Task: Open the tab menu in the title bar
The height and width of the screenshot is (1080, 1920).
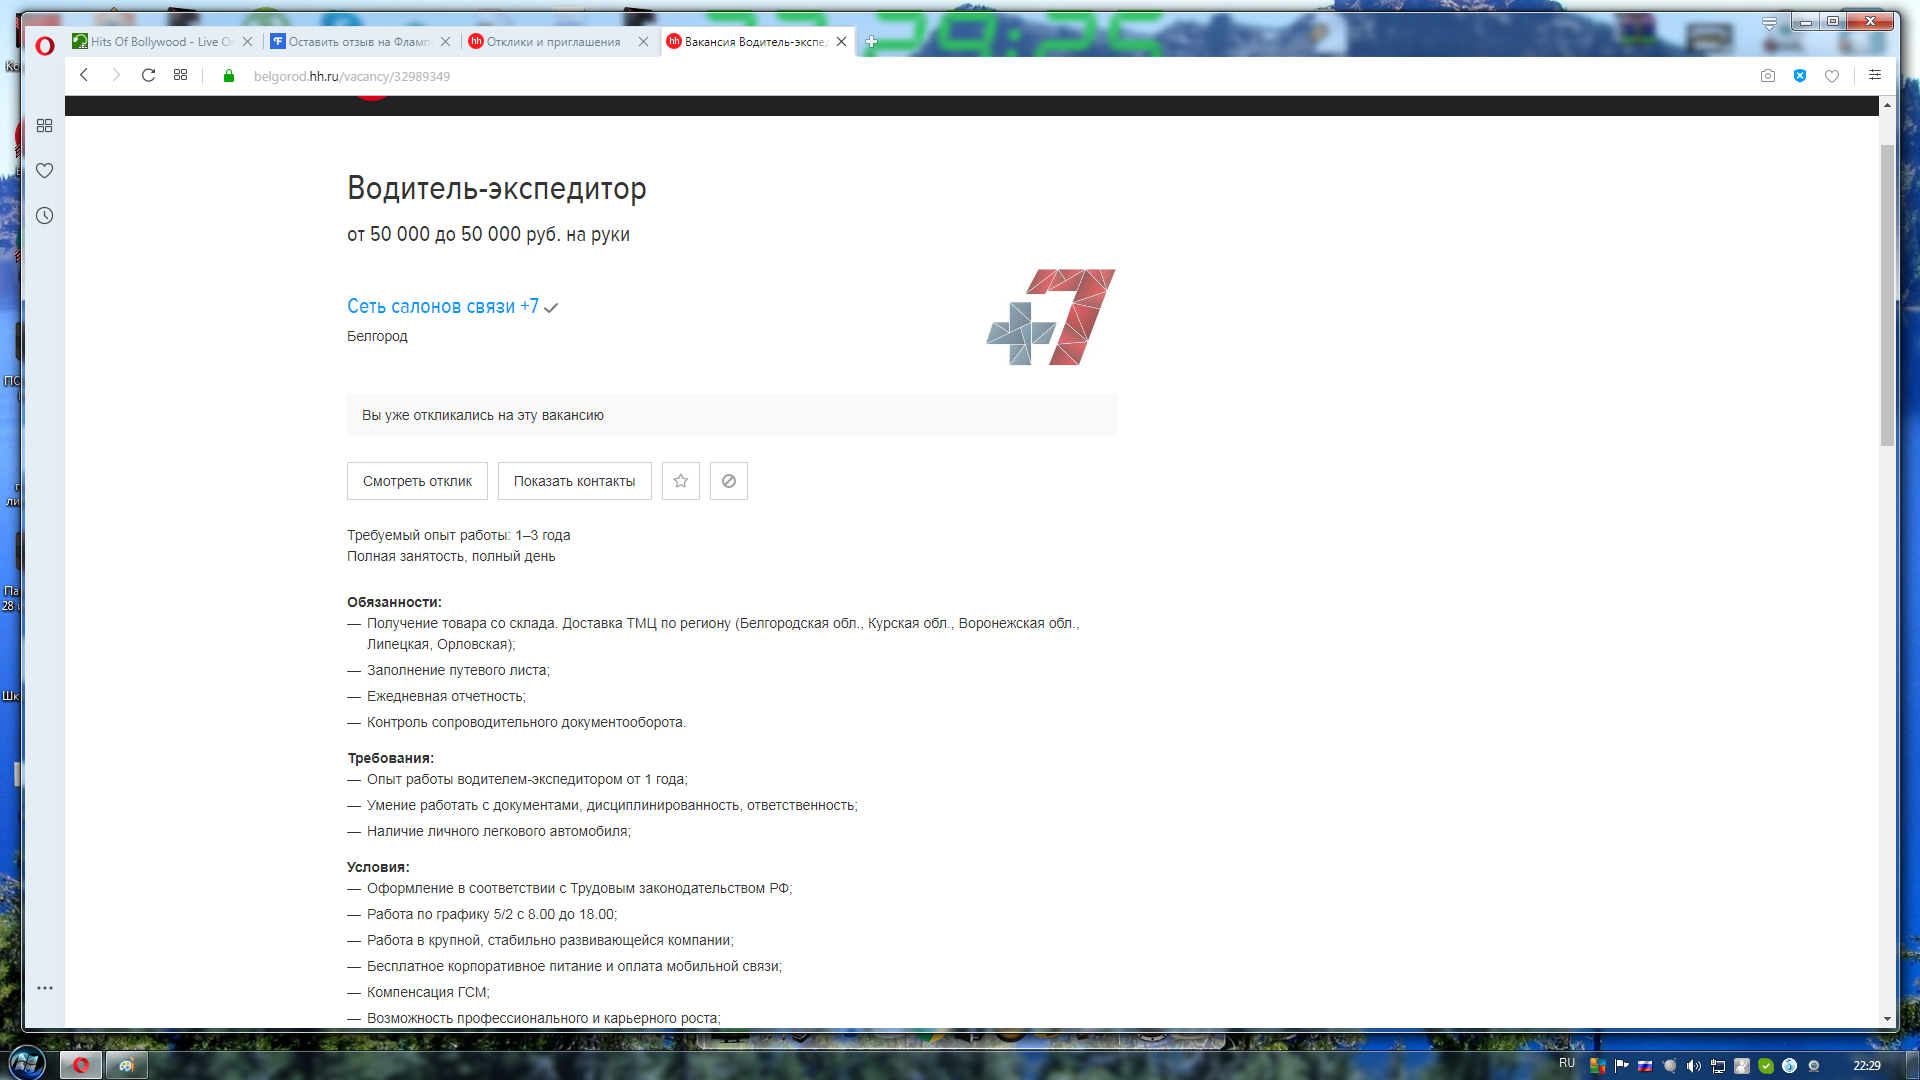Action: (x=1770, y=22)
